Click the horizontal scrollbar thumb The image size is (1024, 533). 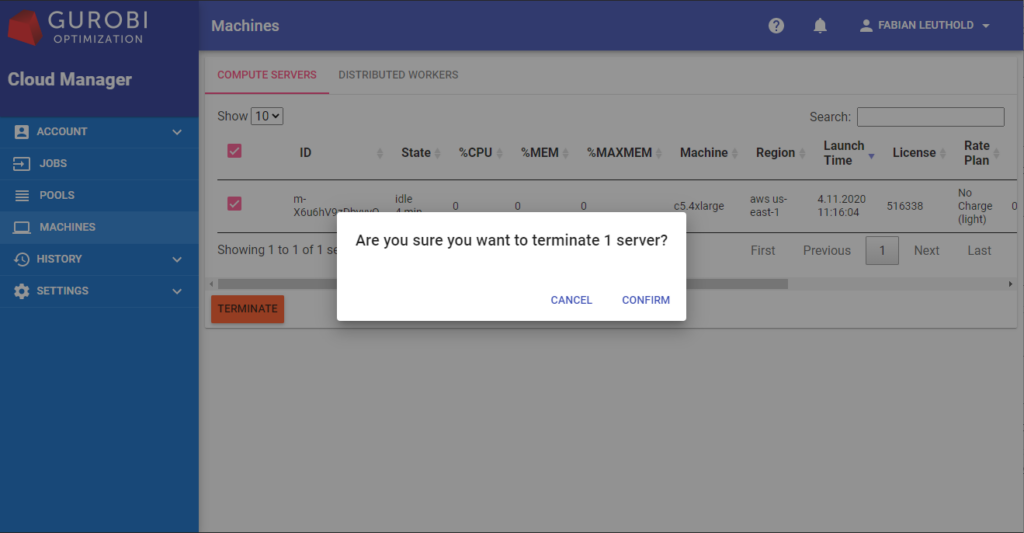[503, 284]
